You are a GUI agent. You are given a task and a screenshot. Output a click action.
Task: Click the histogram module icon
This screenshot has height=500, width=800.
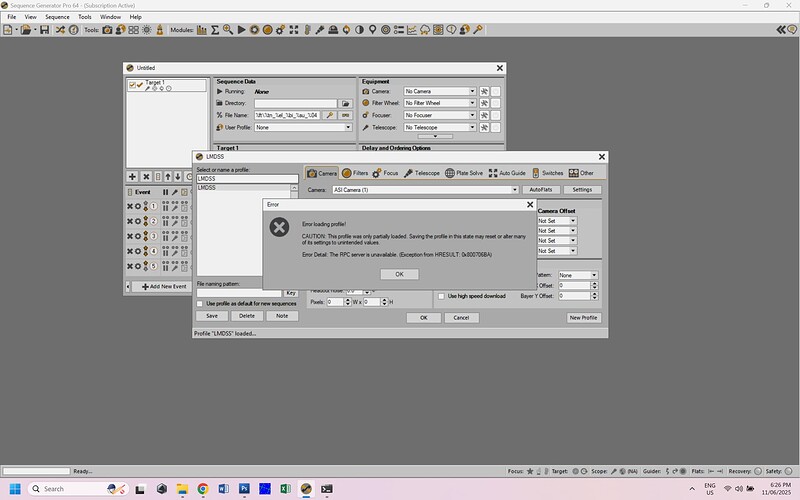(202, 30)
